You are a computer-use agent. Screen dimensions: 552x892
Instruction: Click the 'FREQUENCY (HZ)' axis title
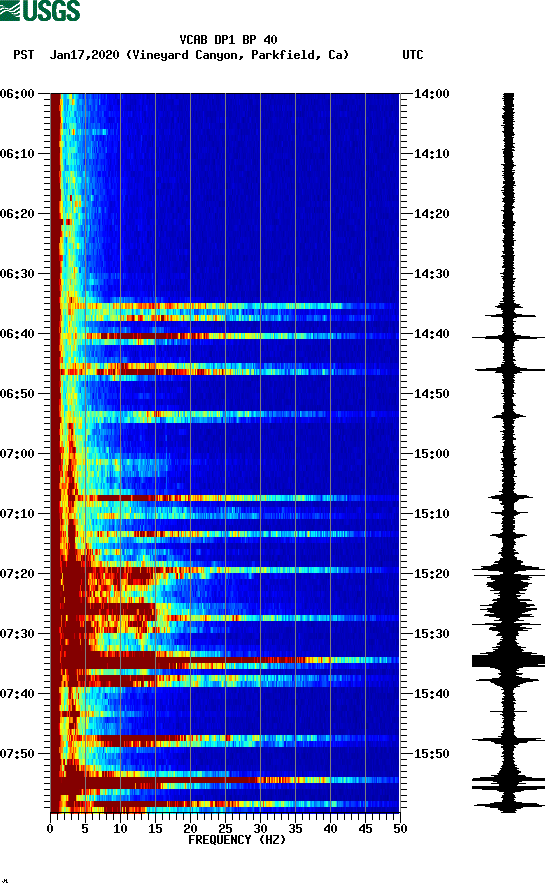[x=237, y=840]
